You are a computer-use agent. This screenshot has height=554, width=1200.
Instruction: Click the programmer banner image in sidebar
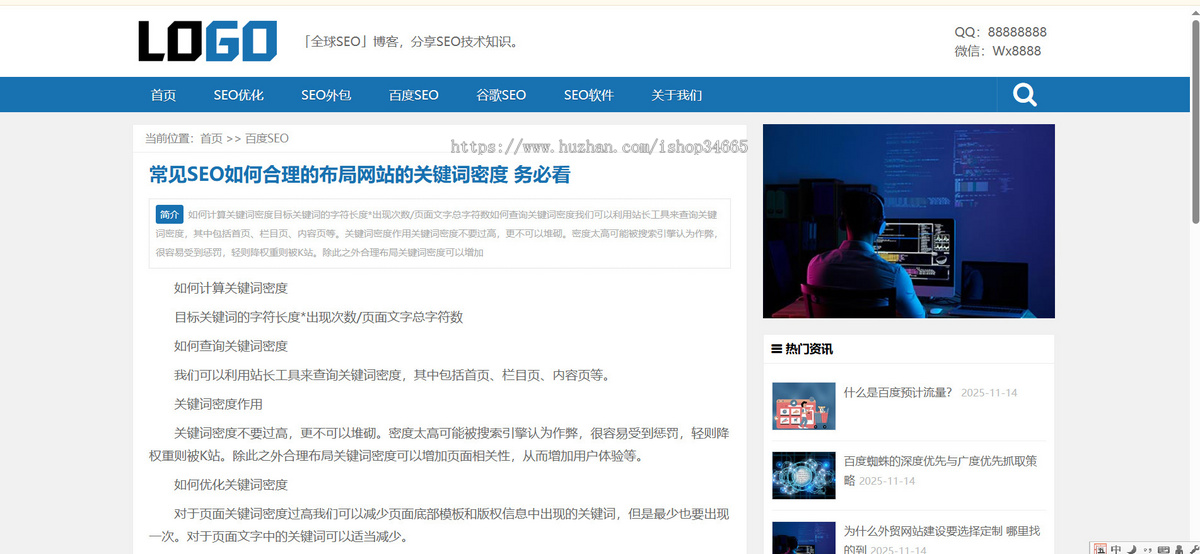pos(909,221)
